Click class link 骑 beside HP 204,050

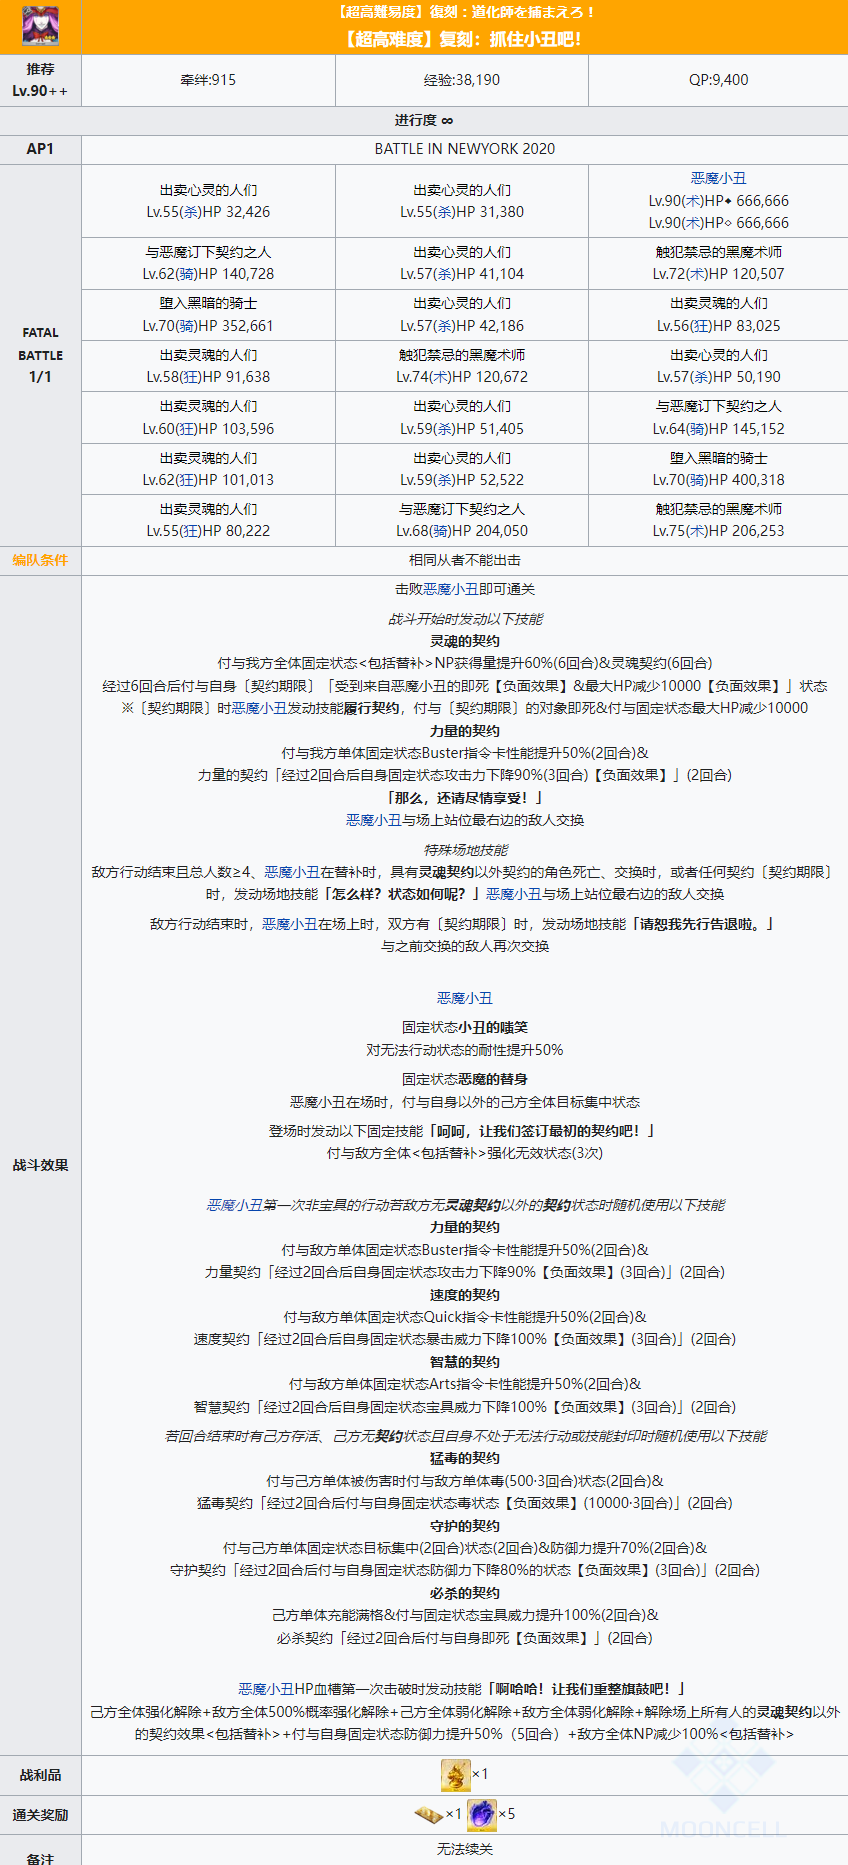(x=441, y=531)
